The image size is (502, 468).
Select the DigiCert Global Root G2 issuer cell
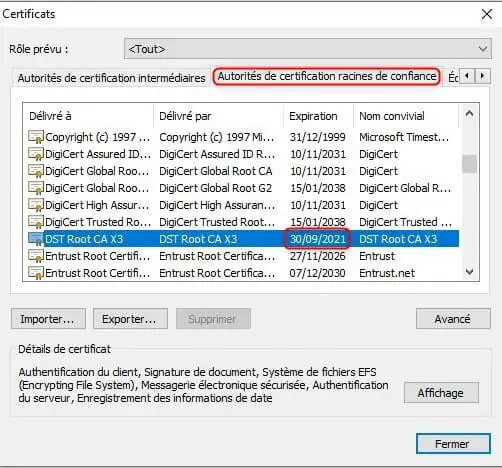(215, 188)
